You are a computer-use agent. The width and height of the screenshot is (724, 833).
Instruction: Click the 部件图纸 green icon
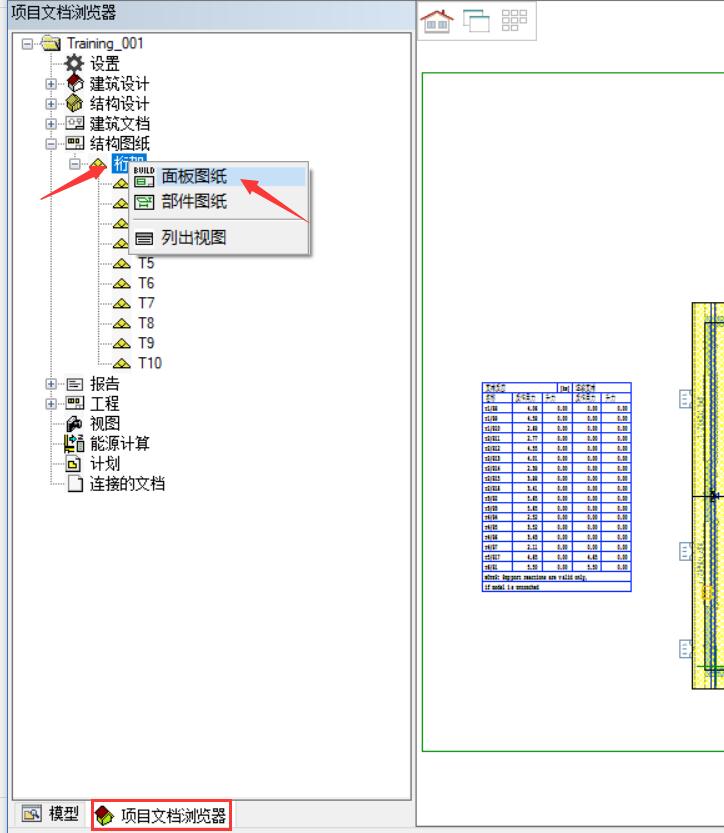144,202
